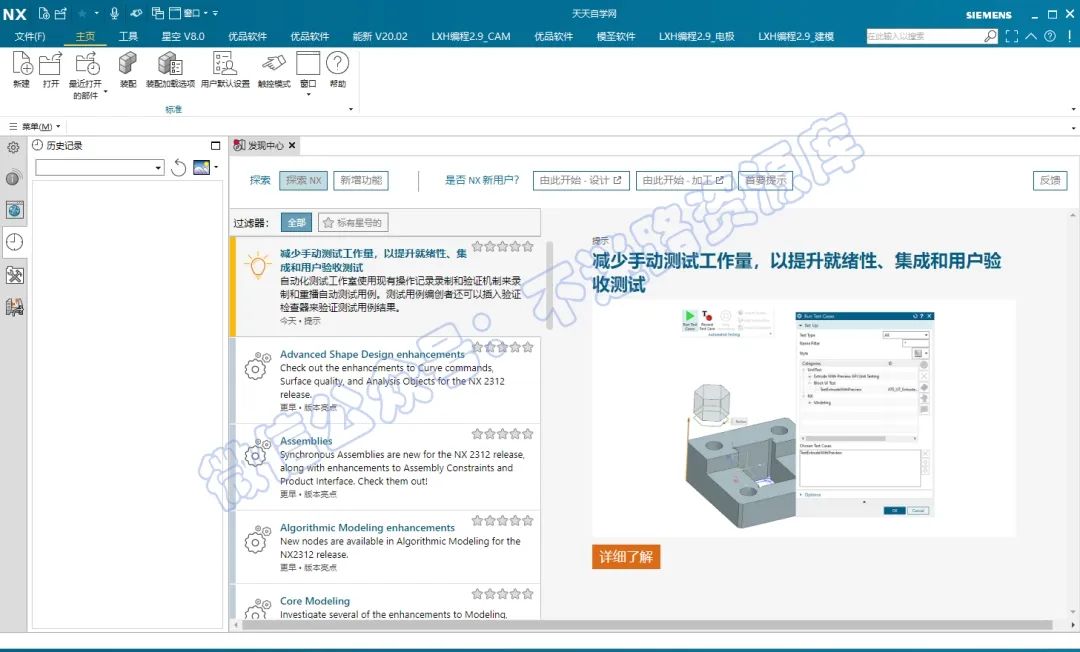
Task: Open the 星空 V8.0 tab
Action: point(183,36)
